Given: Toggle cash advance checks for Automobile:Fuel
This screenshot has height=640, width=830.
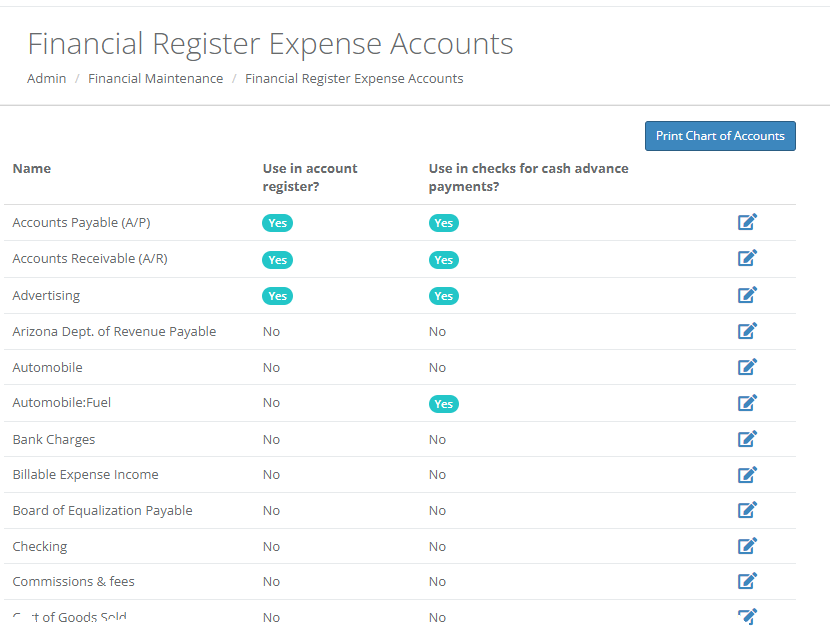Looking at the screenshot, I should click(x=443, y=403).
